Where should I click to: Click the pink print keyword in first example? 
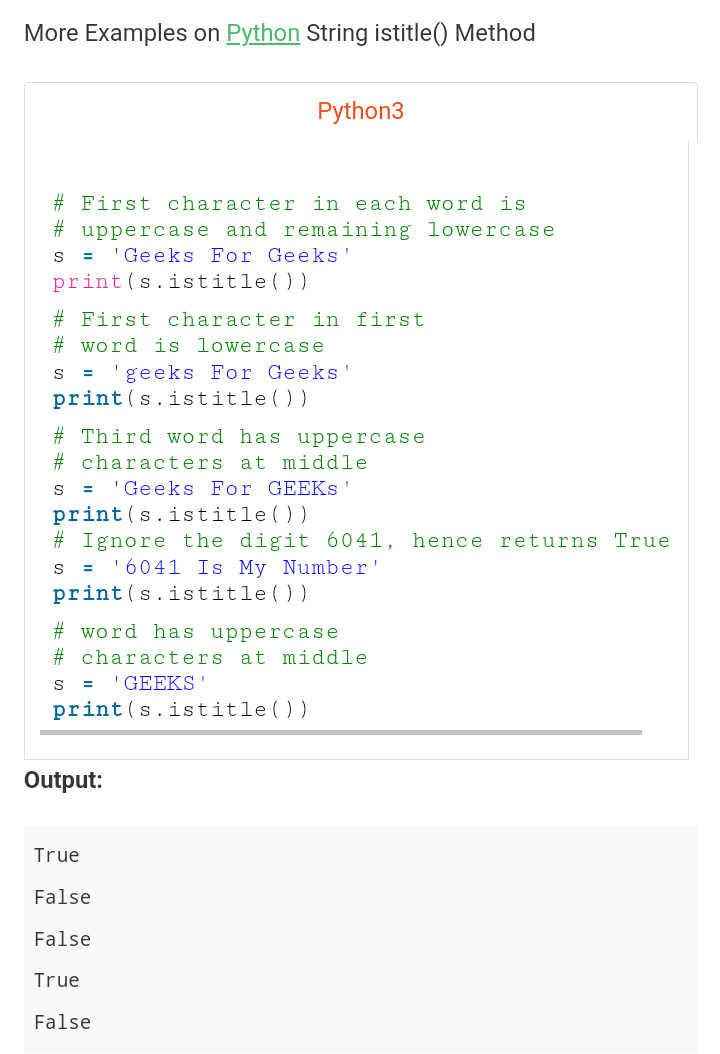pos(87,281)
